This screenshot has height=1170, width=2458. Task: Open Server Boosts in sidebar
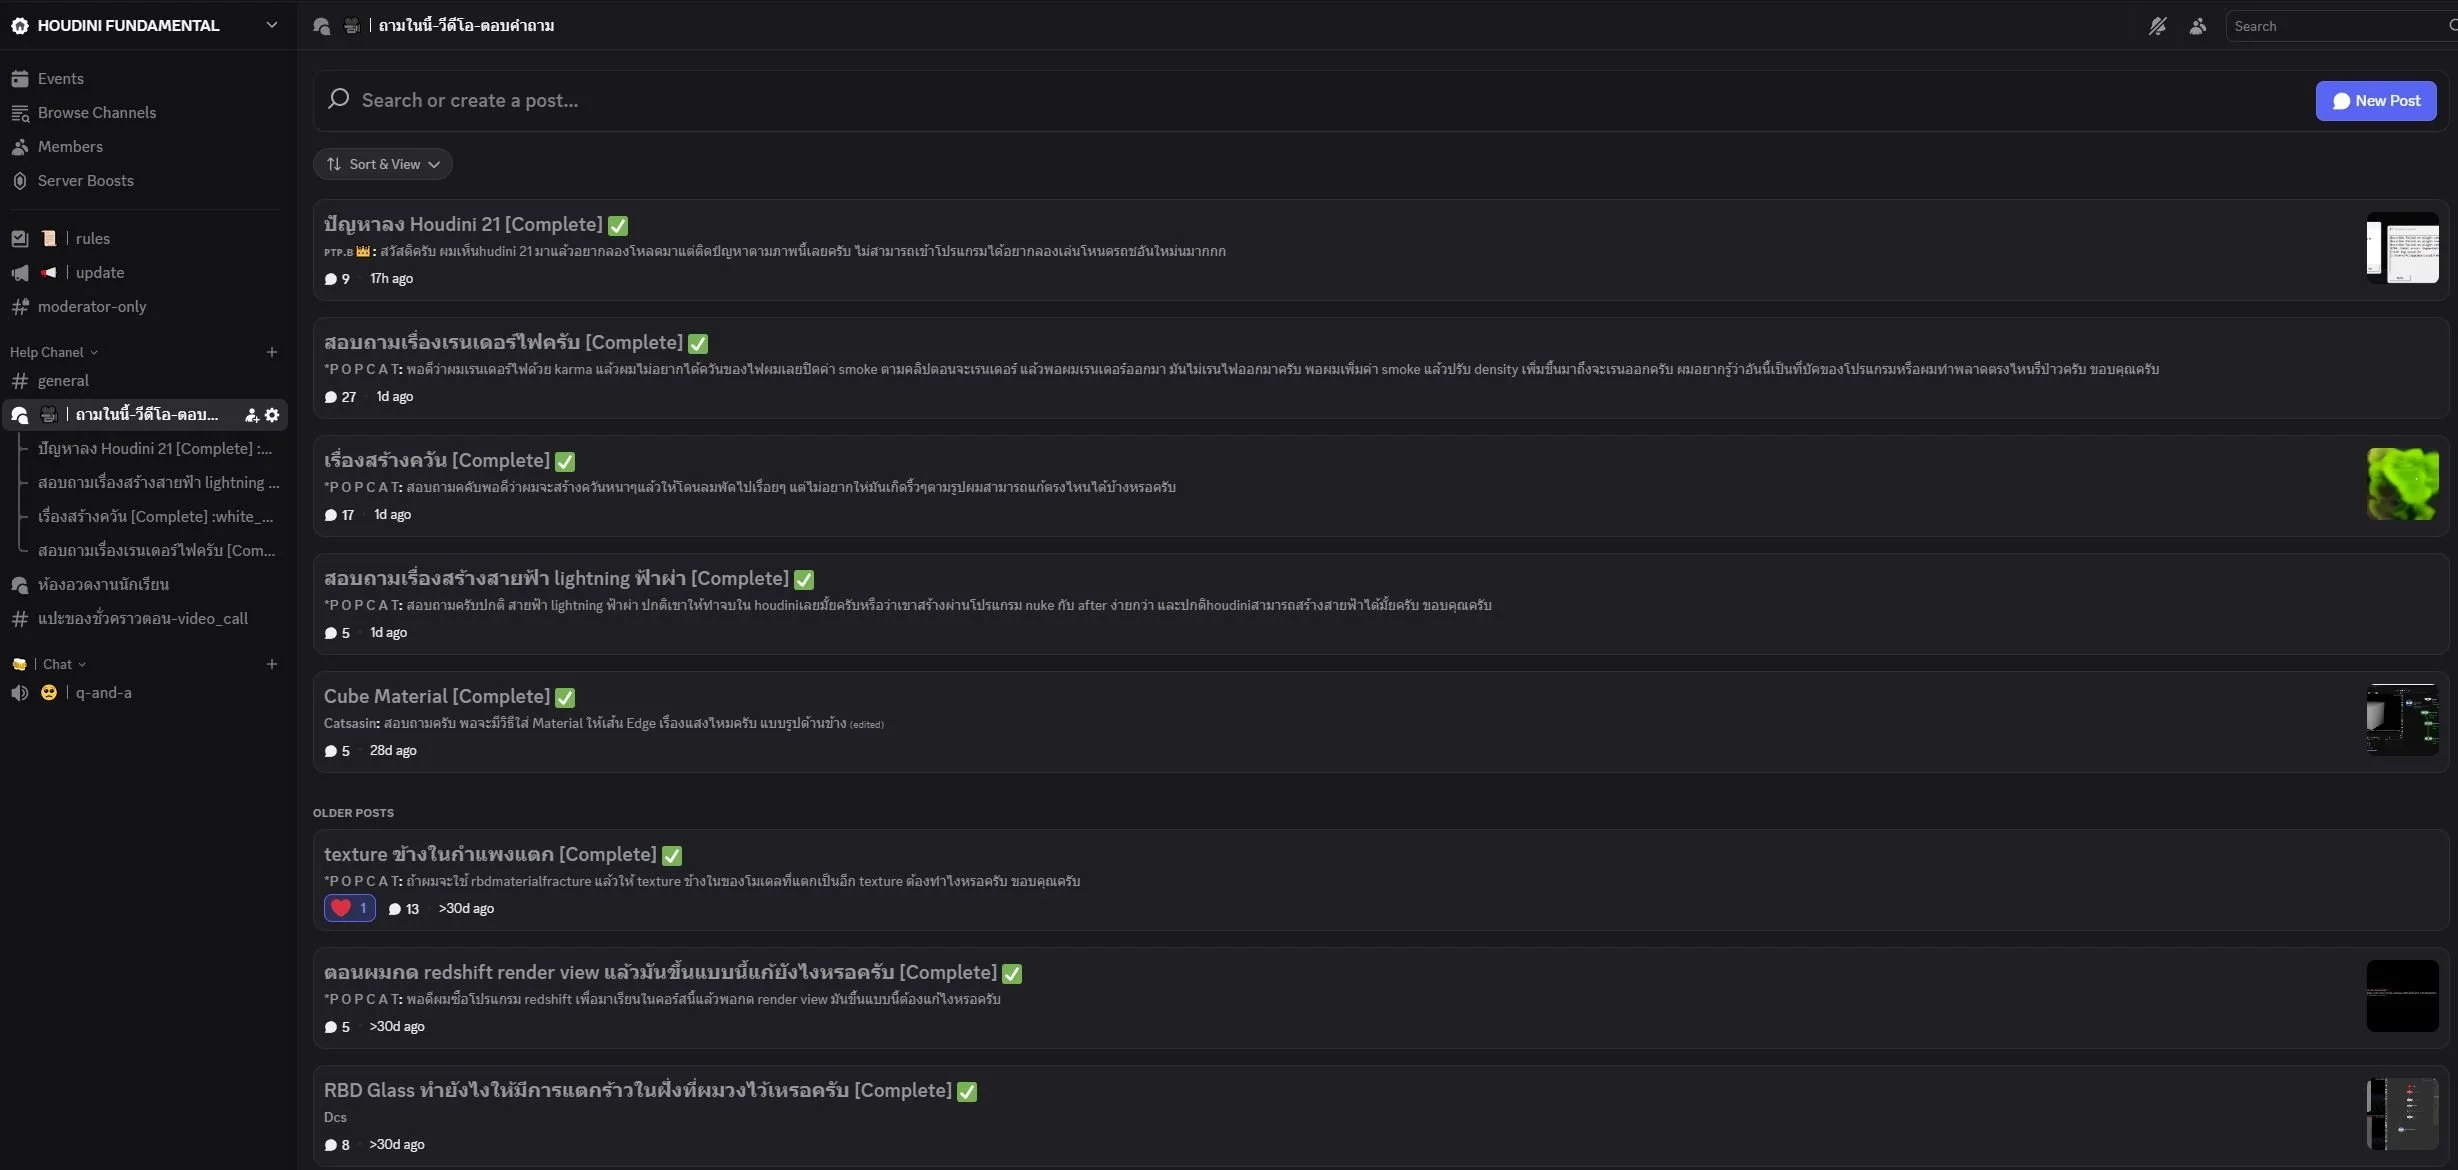pyautogui.click(x=85, y=181)
